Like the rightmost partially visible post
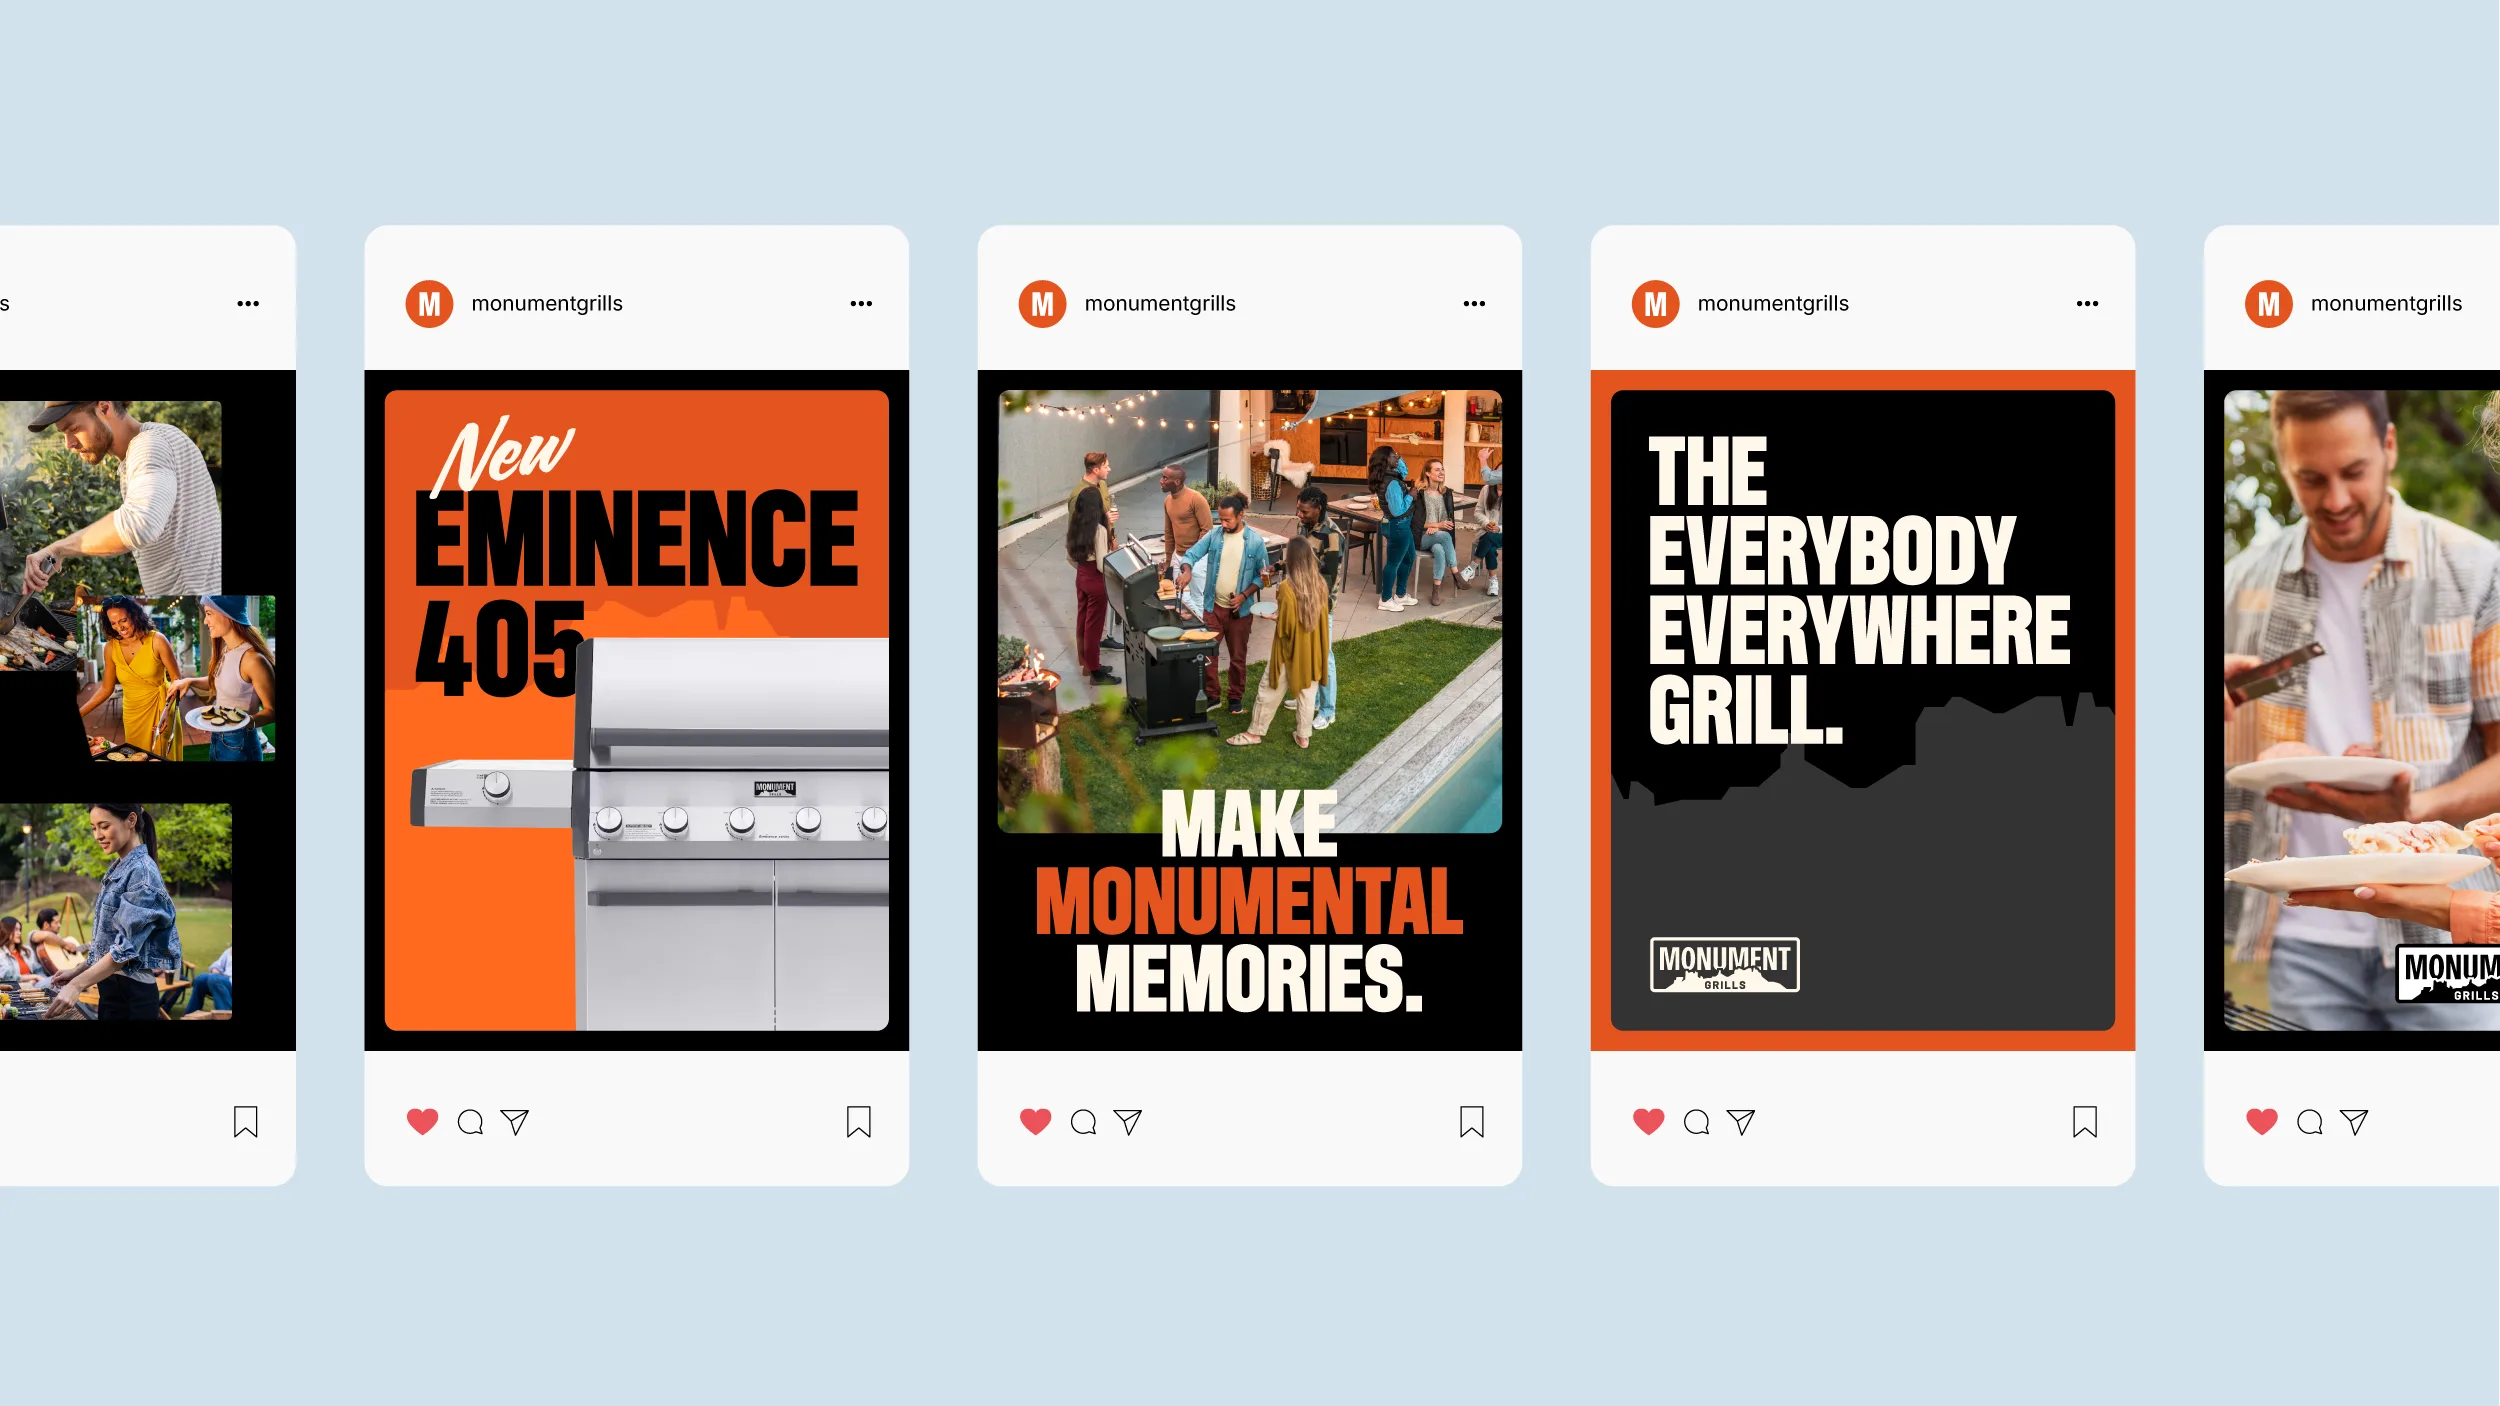The width and height of the screenshot is (2500, 1406). [2261, 1121]
